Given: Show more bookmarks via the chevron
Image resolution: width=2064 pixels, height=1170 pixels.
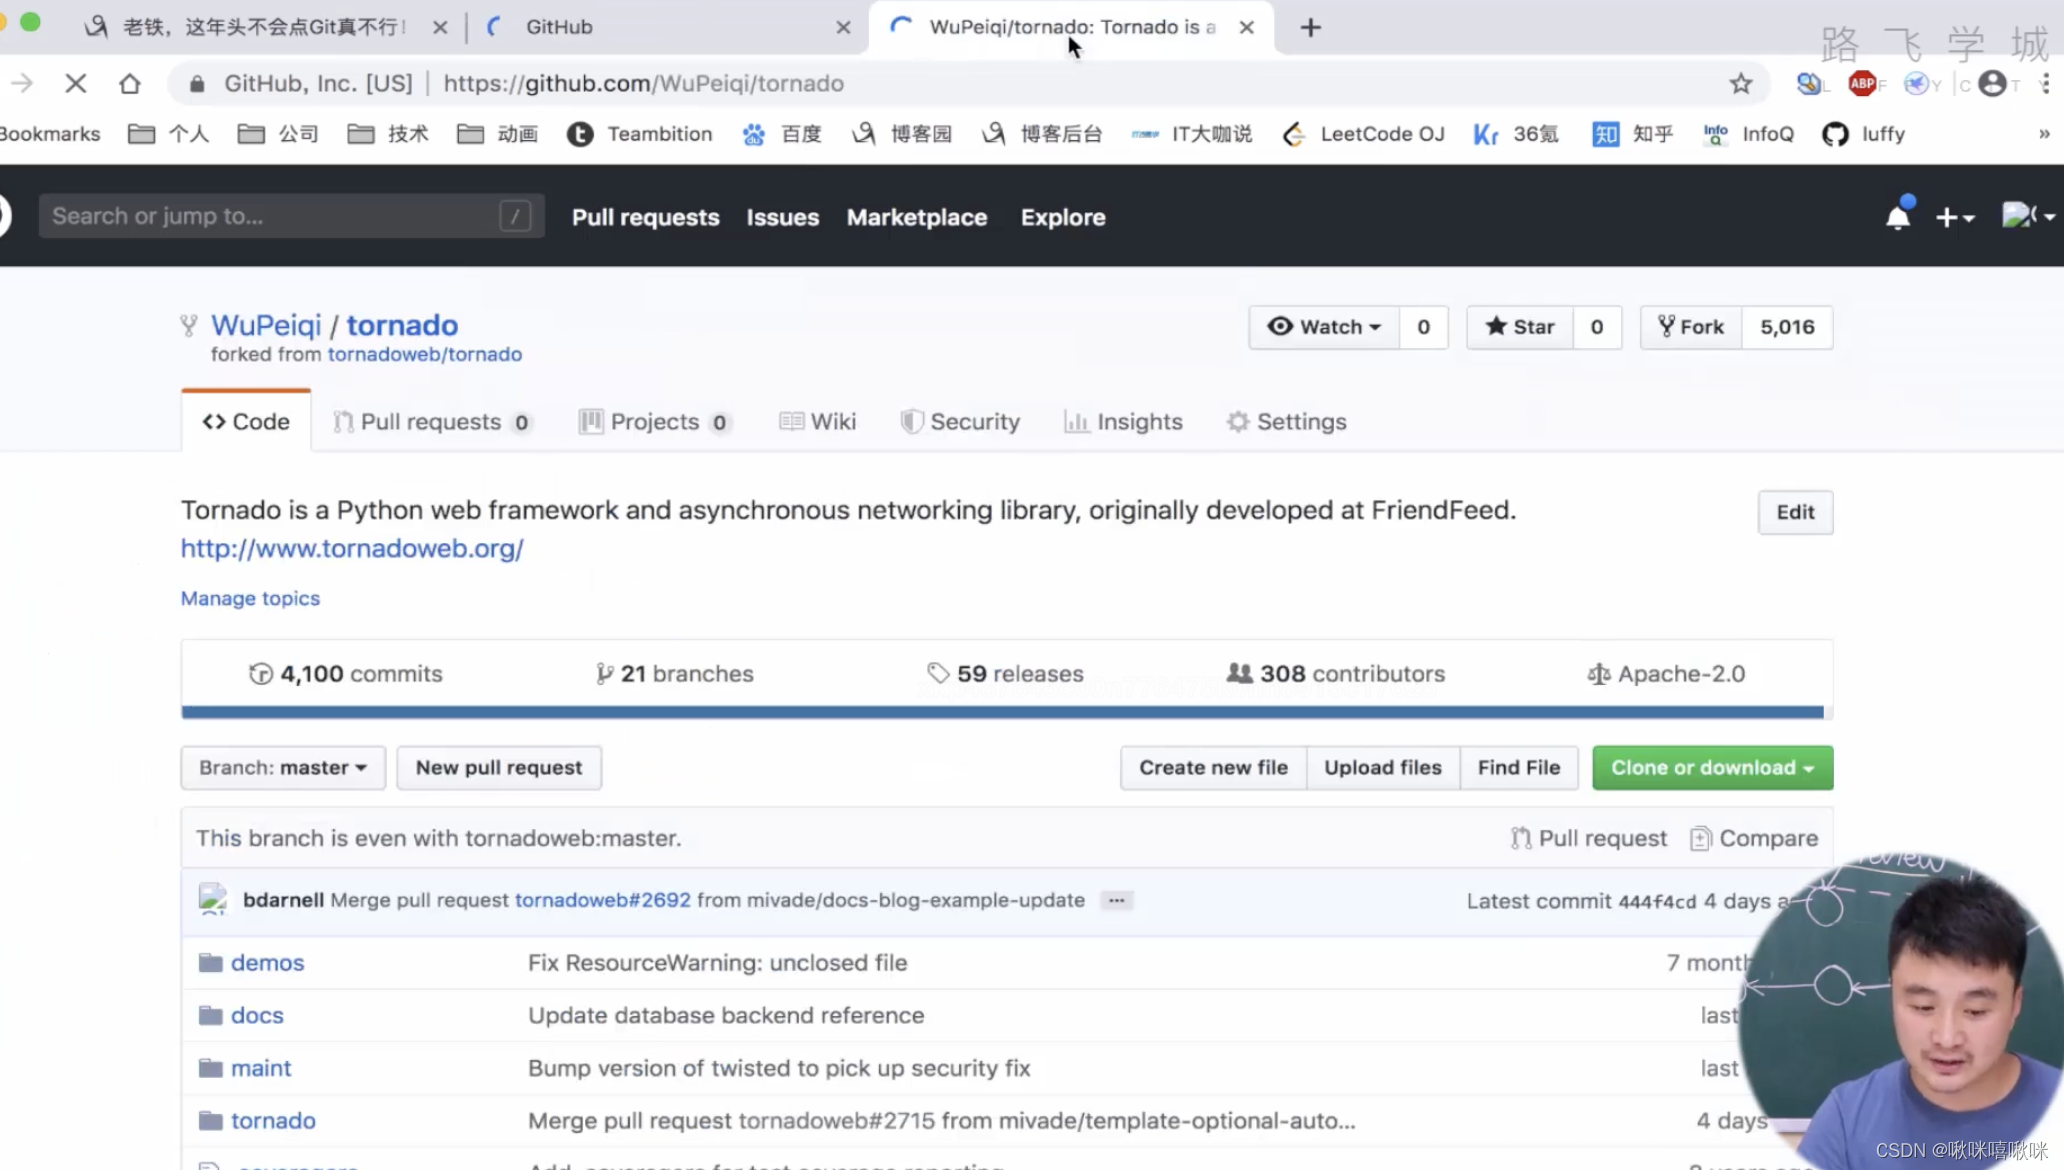Looking at the screenshot, I should (x=2044, y=134).
